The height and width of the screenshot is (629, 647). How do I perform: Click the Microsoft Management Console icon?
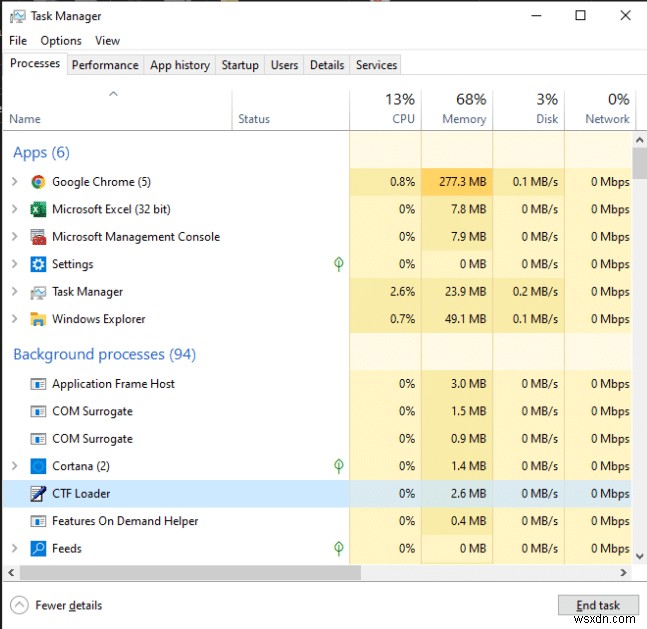point(38,237)
